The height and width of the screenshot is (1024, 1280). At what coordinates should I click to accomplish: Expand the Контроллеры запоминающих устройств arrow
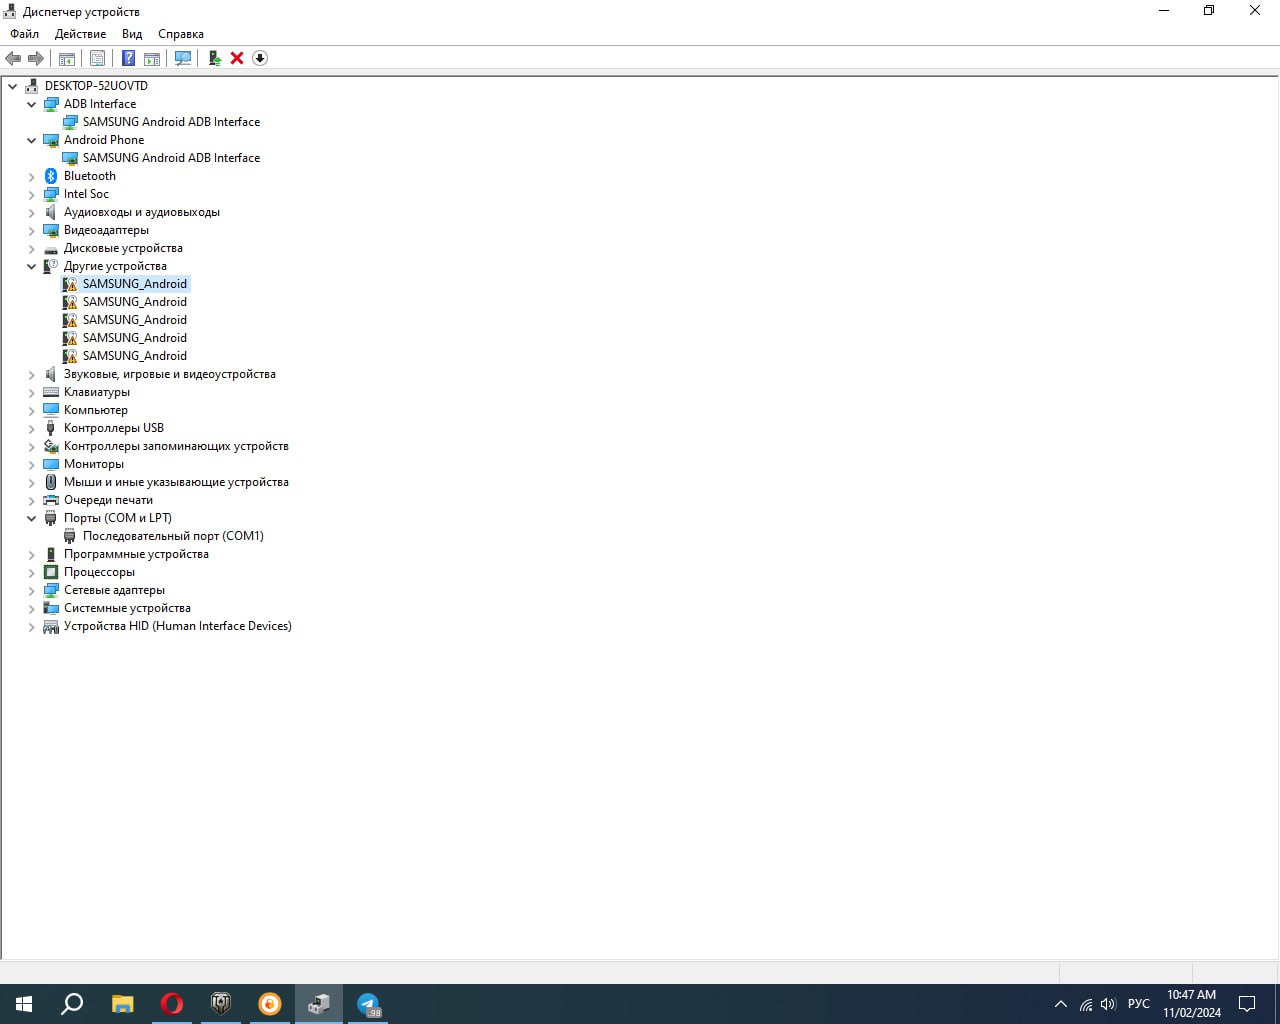pos(32,446)
